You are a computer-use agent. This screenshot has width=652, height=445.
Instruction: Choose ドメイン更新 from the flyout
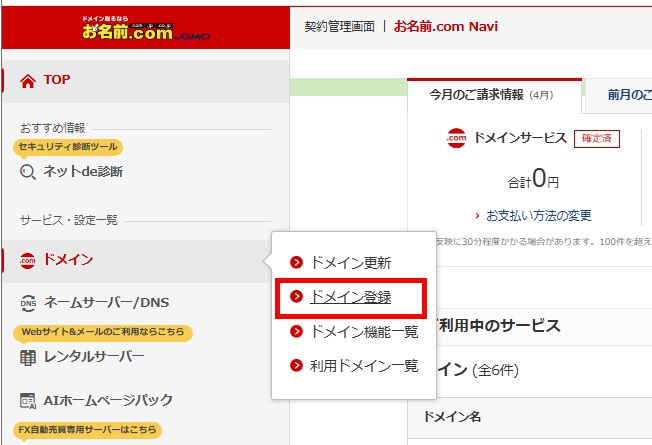[x=351, y=263]
